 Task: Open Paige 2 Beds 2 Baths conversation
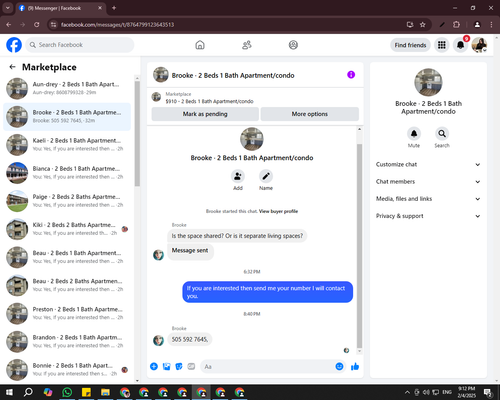tap(67, 201)
